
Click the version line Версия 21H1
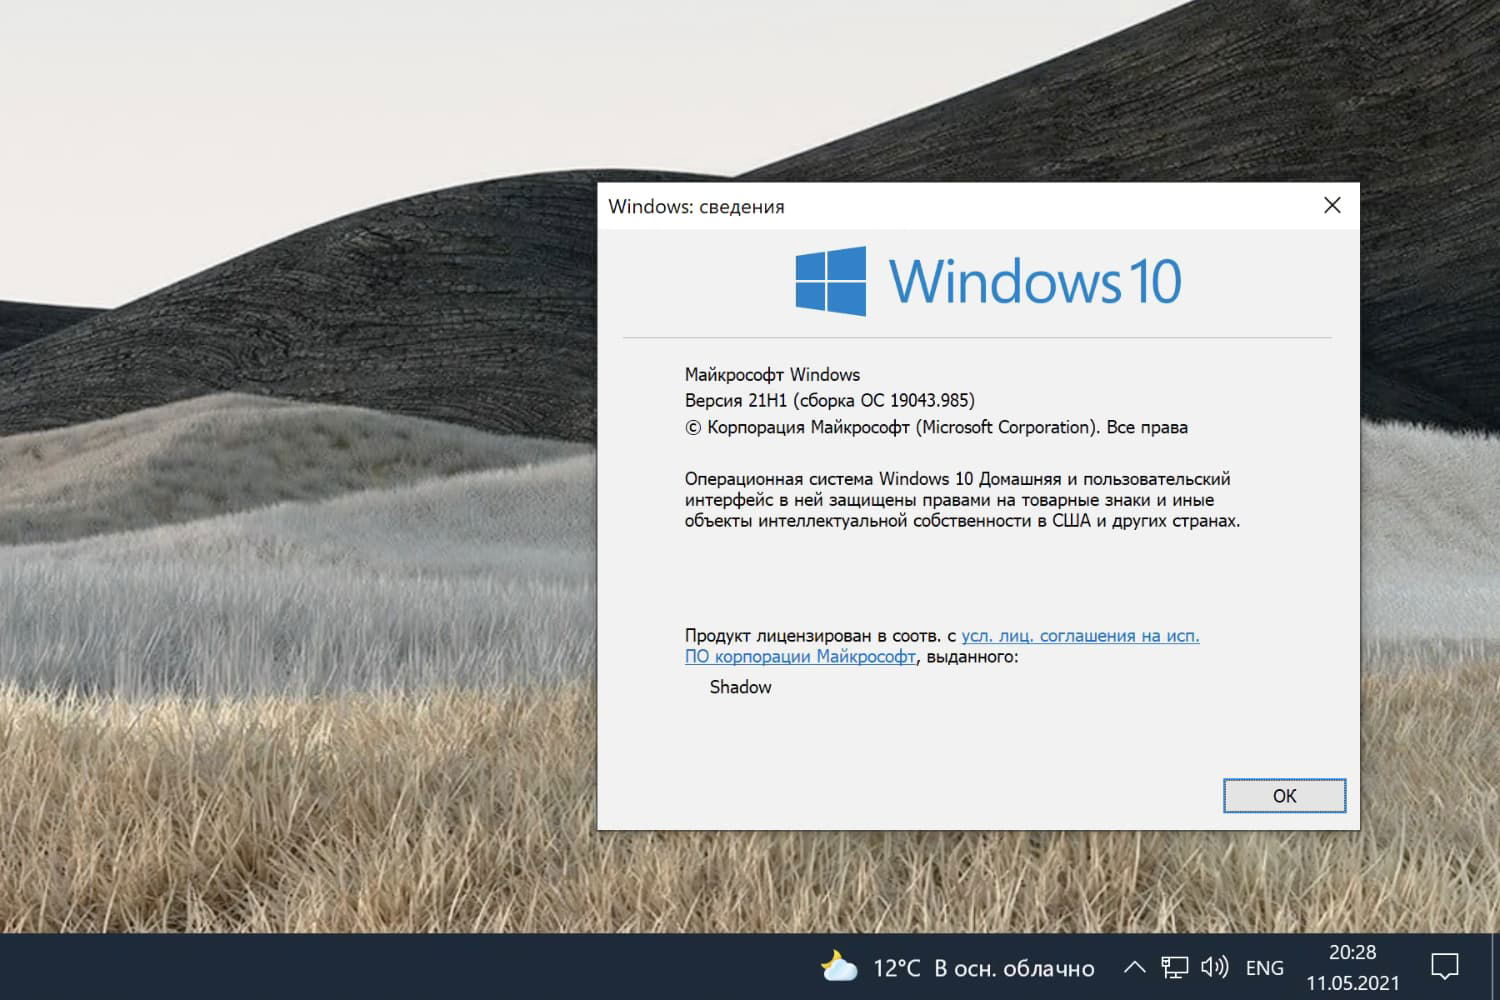[x=830, y=400]
